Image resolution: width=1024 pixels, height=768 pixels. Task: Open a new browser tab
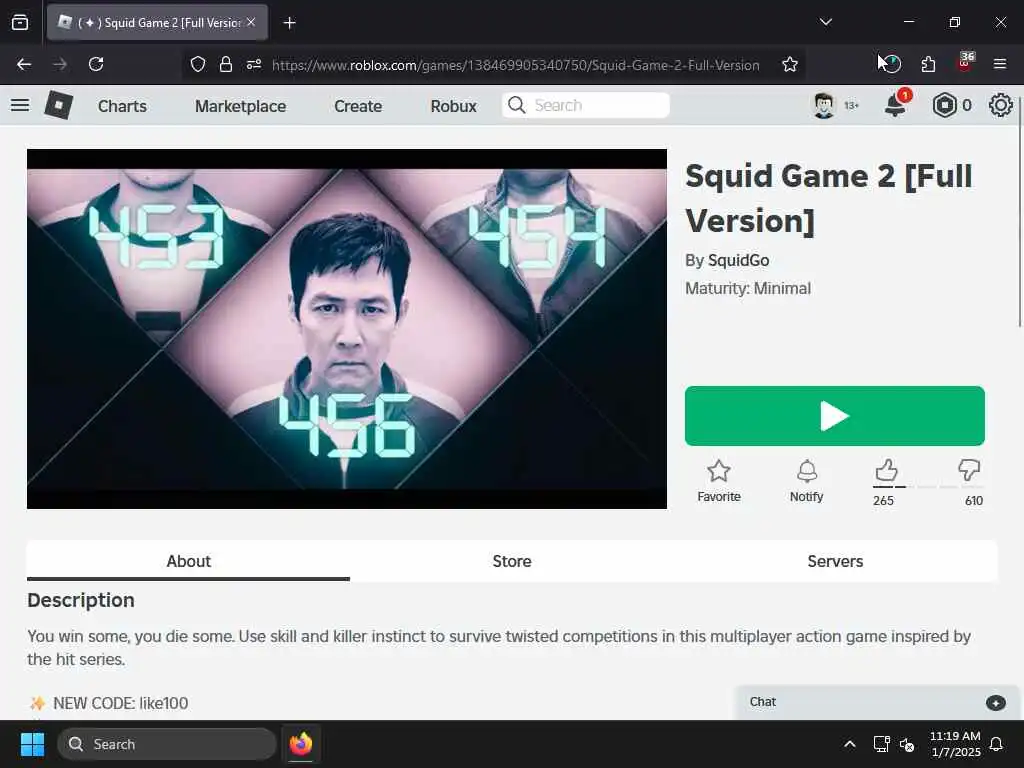click(x=289, y=23)
